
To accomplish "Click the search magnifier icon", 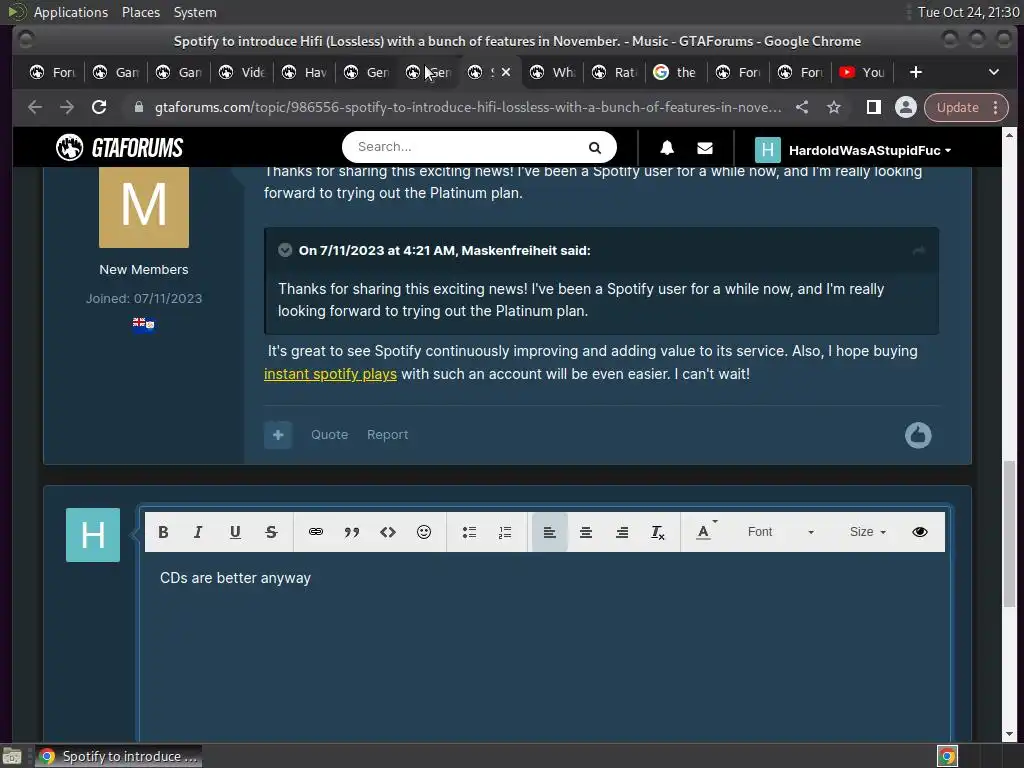I will pyautogui.click(x=594, y=148).
